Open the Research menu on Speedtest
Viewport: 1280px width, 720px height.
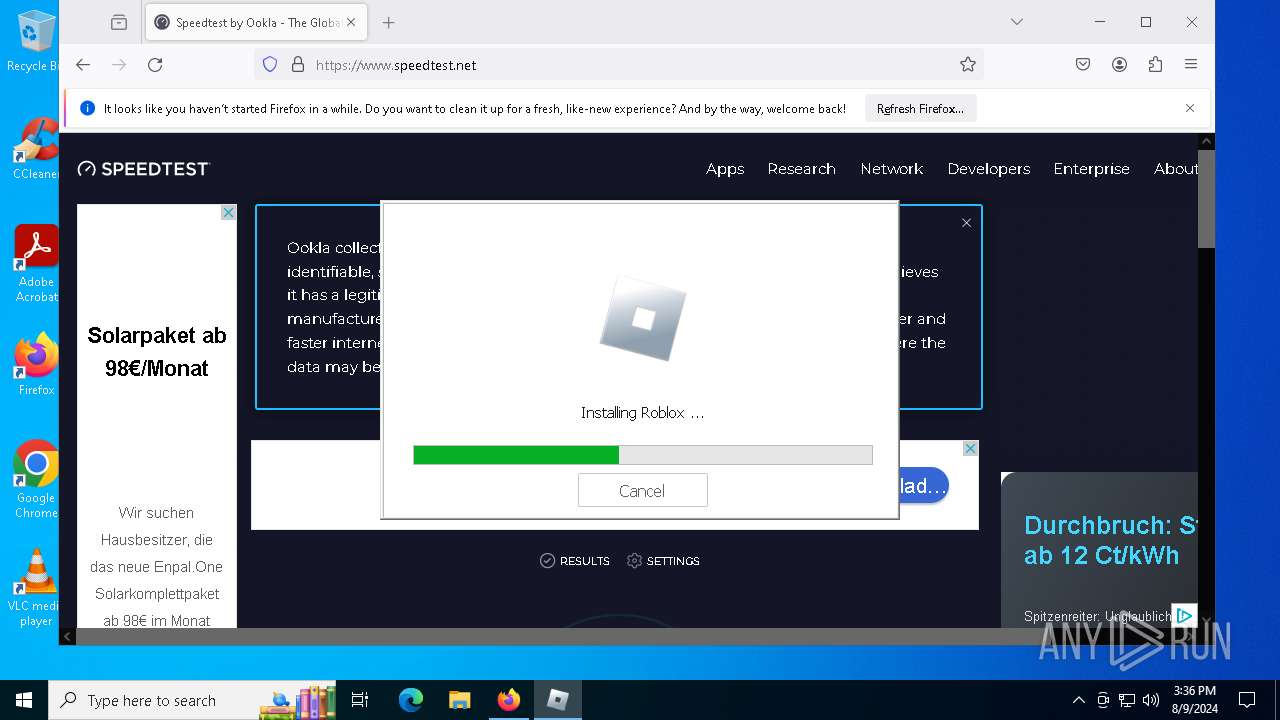point(801,169)
